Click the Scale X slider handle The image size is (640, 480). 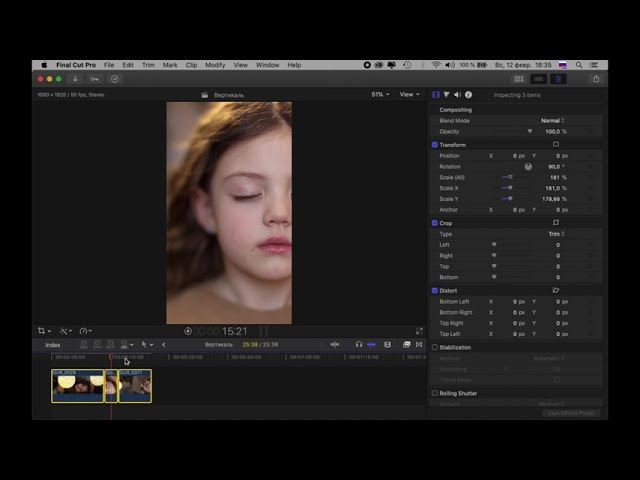click(510, 188)
